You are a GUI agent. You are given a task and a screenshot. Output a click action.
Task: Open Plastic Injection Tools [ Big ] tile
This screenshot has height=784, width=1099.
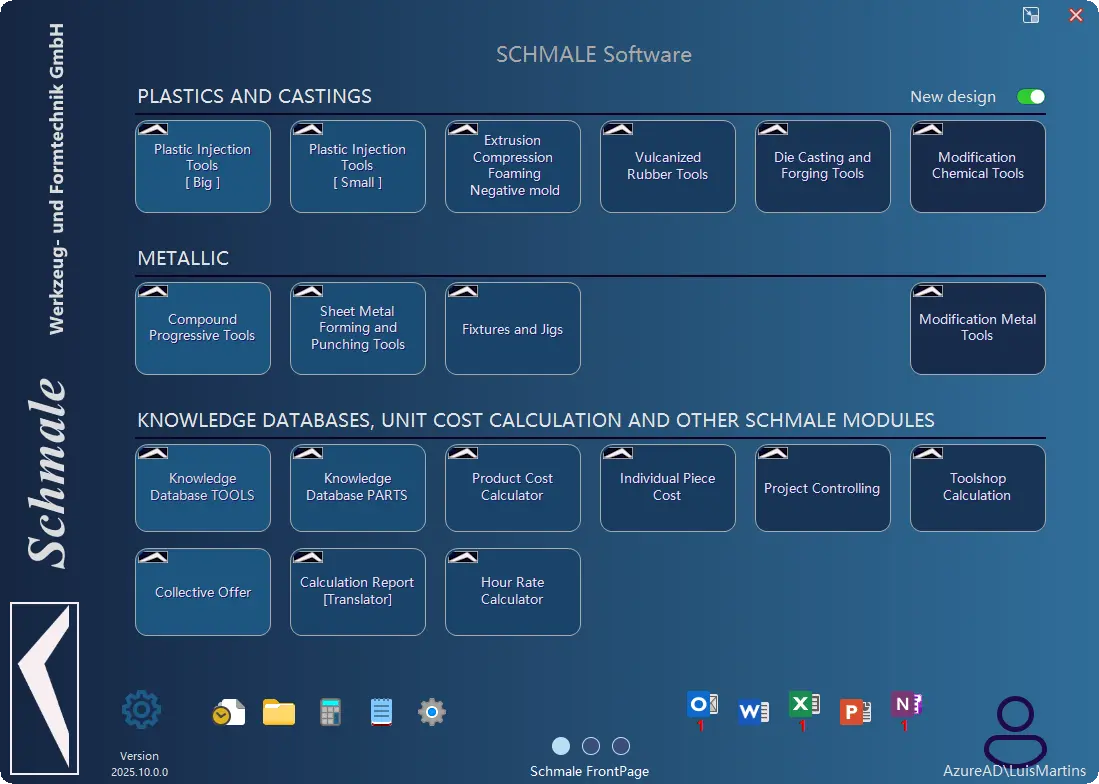pos(203,167)
